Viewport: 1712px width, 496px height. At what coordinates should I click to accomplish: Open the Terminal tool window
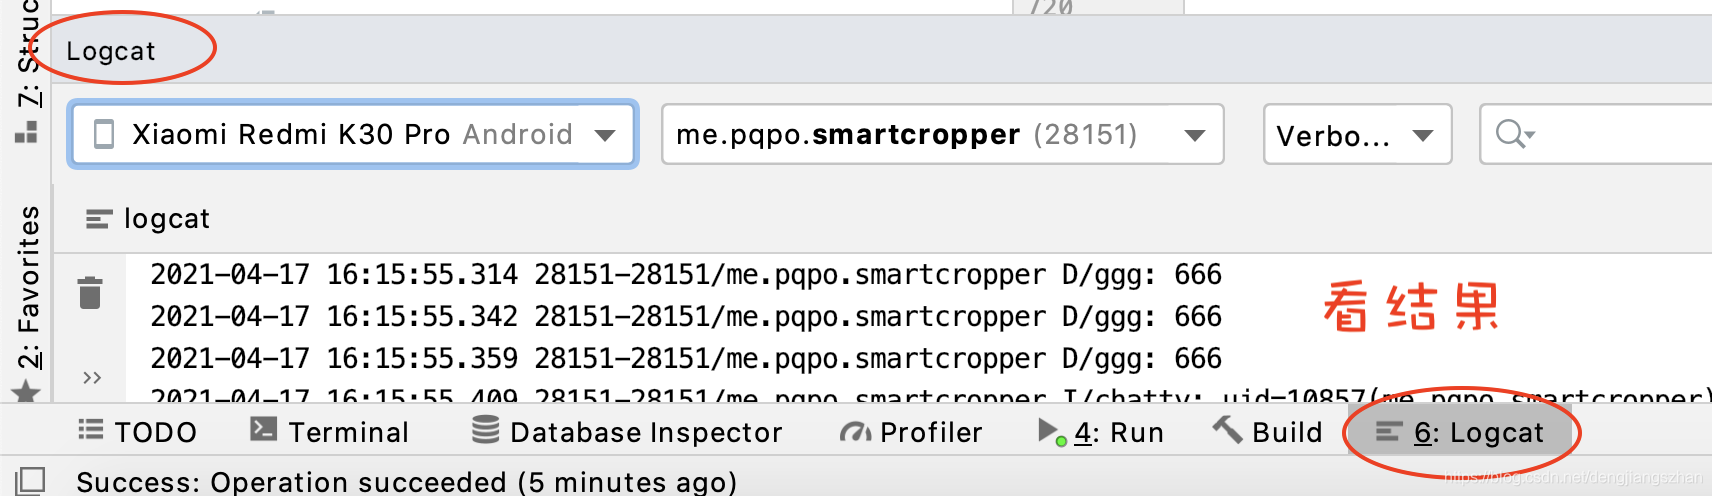329,432
